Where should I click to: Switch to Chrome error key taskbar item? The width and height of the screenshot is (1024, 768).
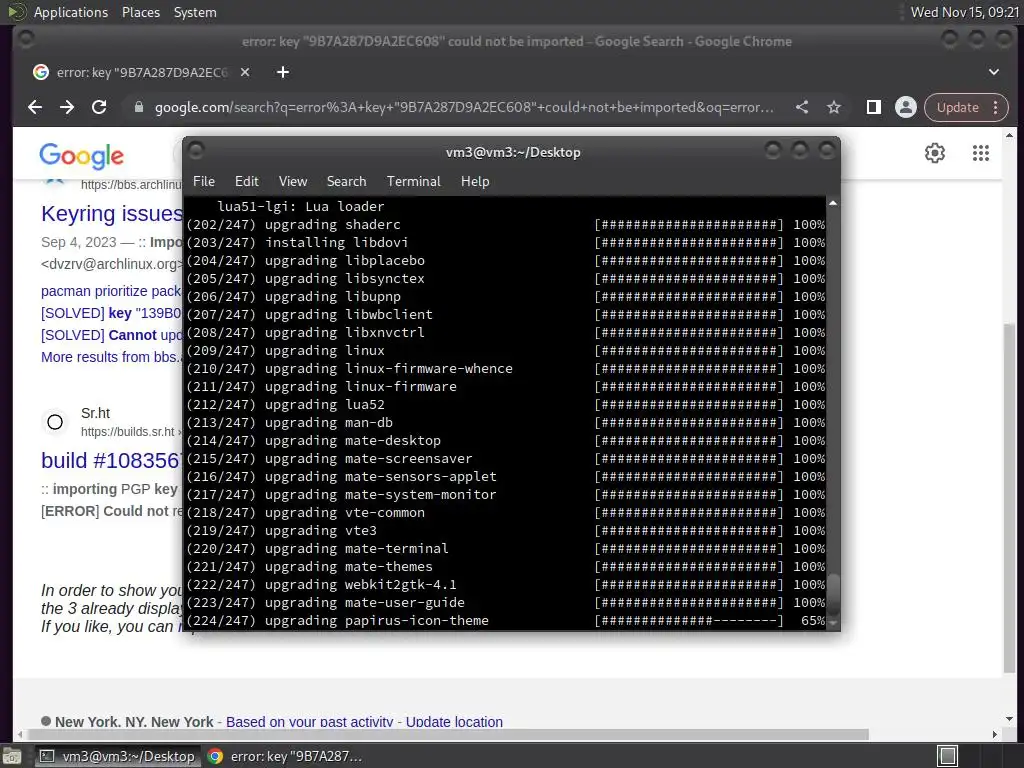click(x=285, y=756)
